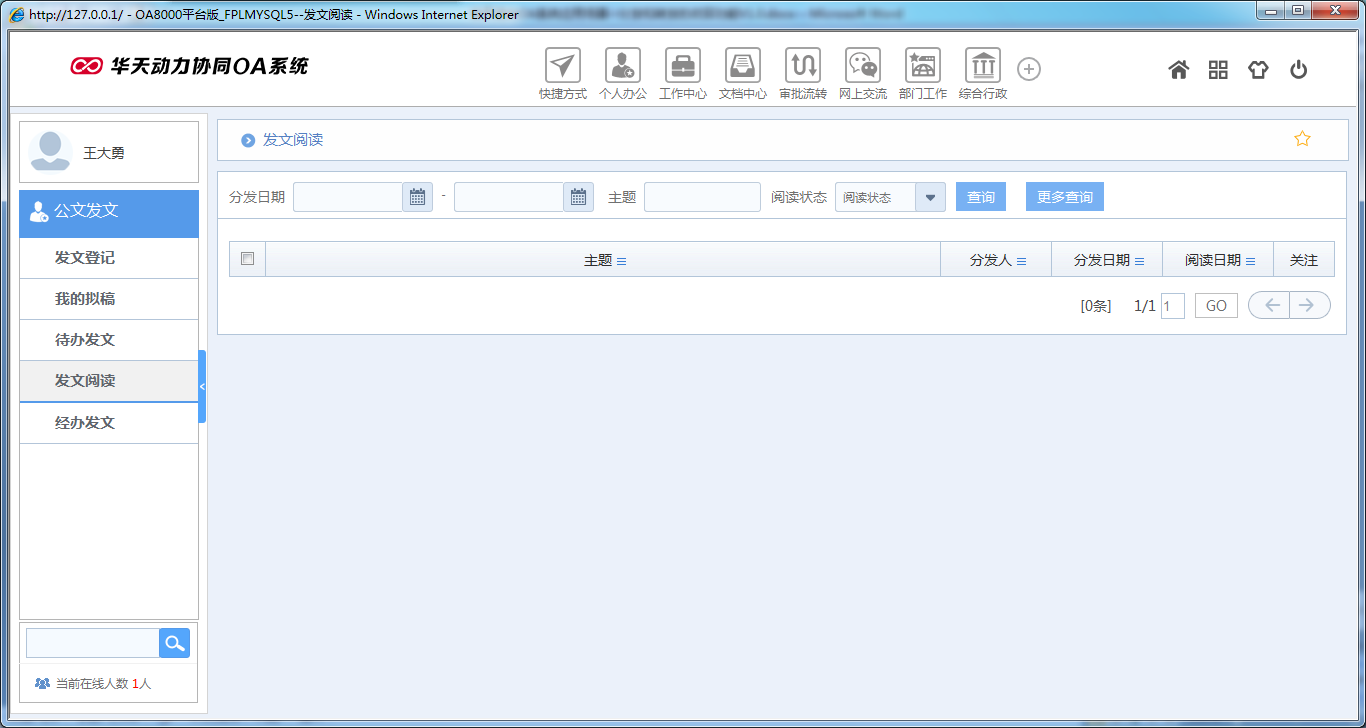Open 文档中心 from the top toolbar
The height and width of the screenshot is (728, 1366).
click(743, 67)
